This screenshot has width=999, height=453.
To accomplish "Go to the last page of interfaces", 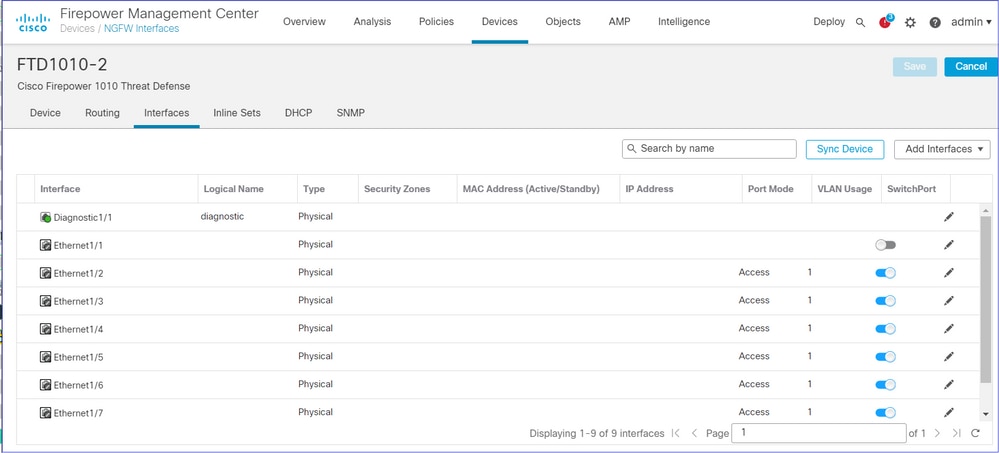I will click(x=956, y=433).
